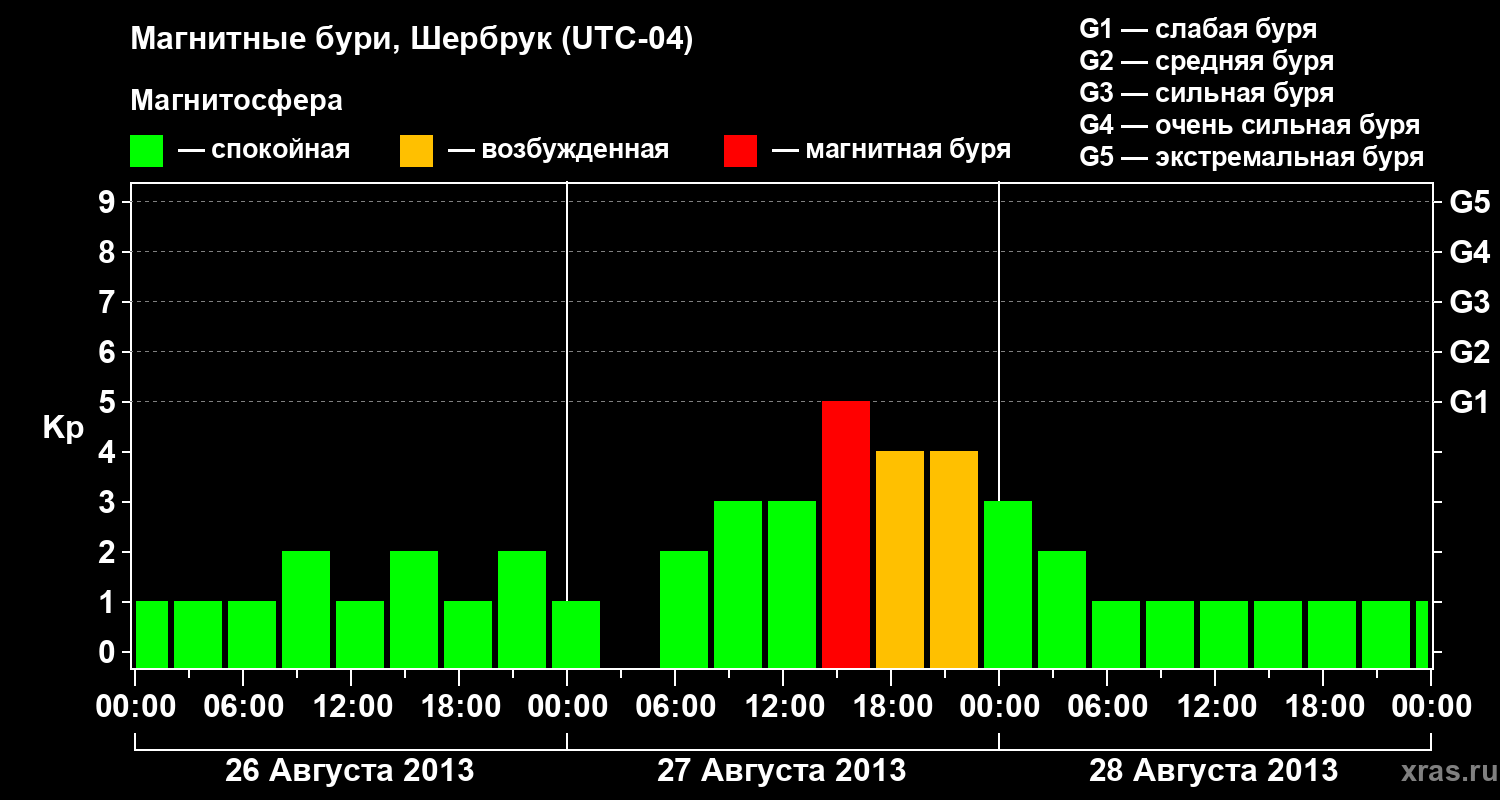Image resolution: width=1500 pixels, height=800 pixels.
Task: Click the 'G1' label on the right axis
Action: (1469, 402)
